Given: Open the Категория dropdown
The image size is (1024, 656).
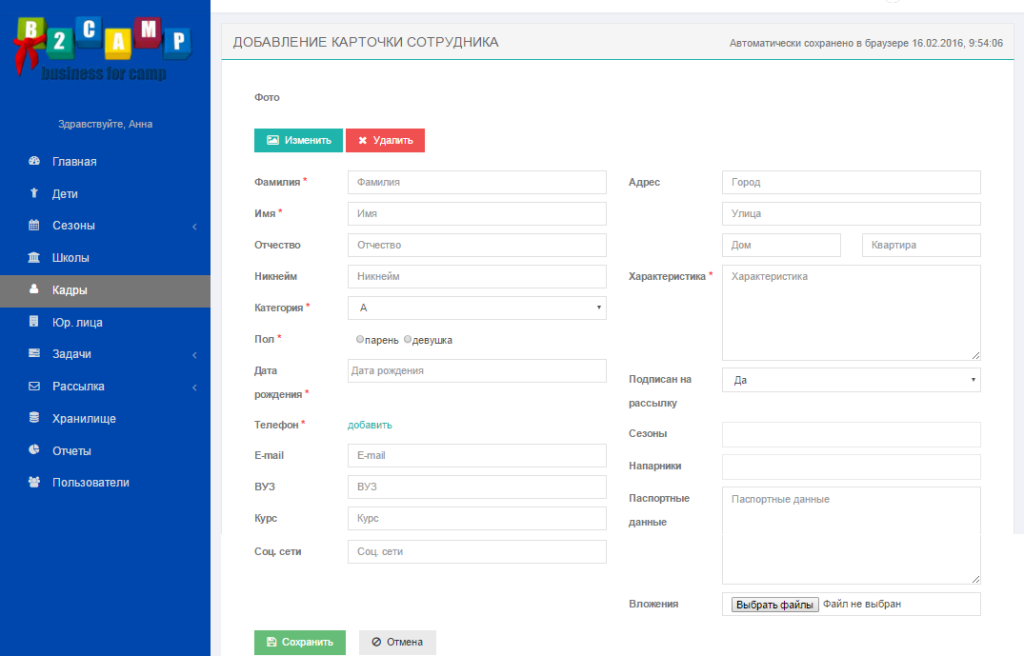Looking at the screenshot, I should click(476, 308).
